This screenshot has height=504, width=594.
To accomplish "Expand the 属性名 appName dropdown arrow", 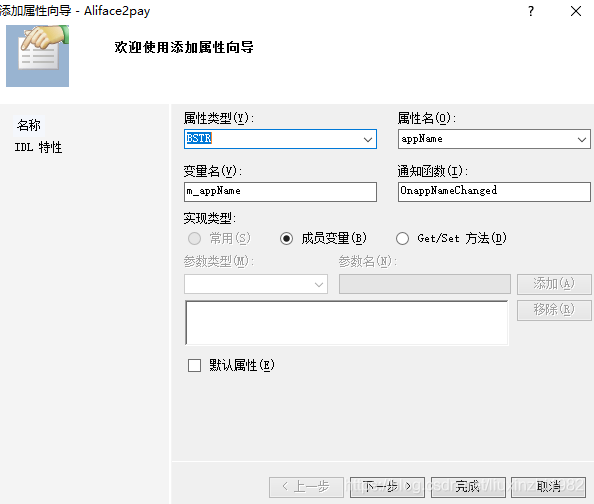I will click(x=582, y=139).
